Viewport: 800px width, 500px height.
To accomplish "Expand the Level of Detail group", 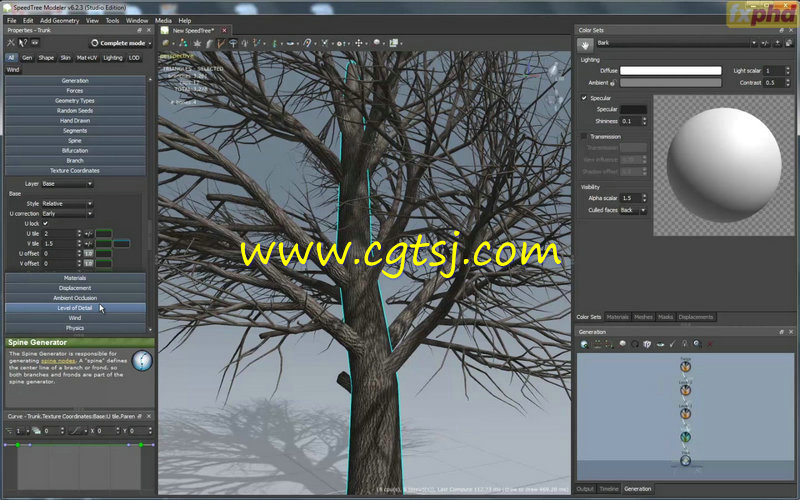I will pyautogui.click(x=75, y=308).
